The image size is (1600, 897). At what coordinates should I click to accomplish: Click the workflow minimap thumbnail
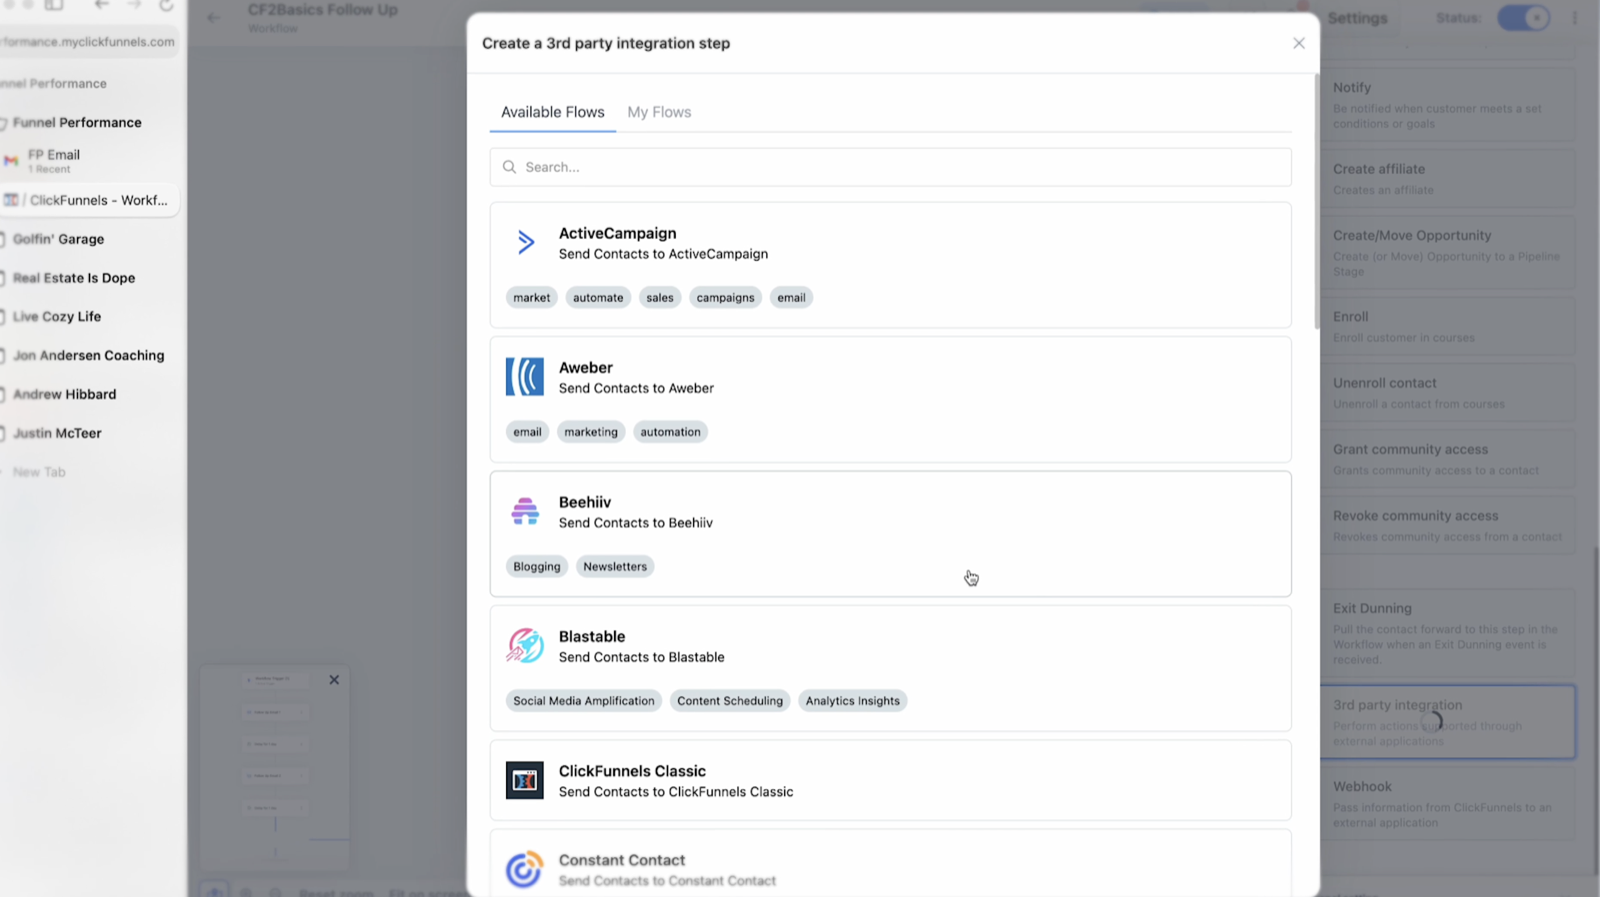[x=275, y=768]
